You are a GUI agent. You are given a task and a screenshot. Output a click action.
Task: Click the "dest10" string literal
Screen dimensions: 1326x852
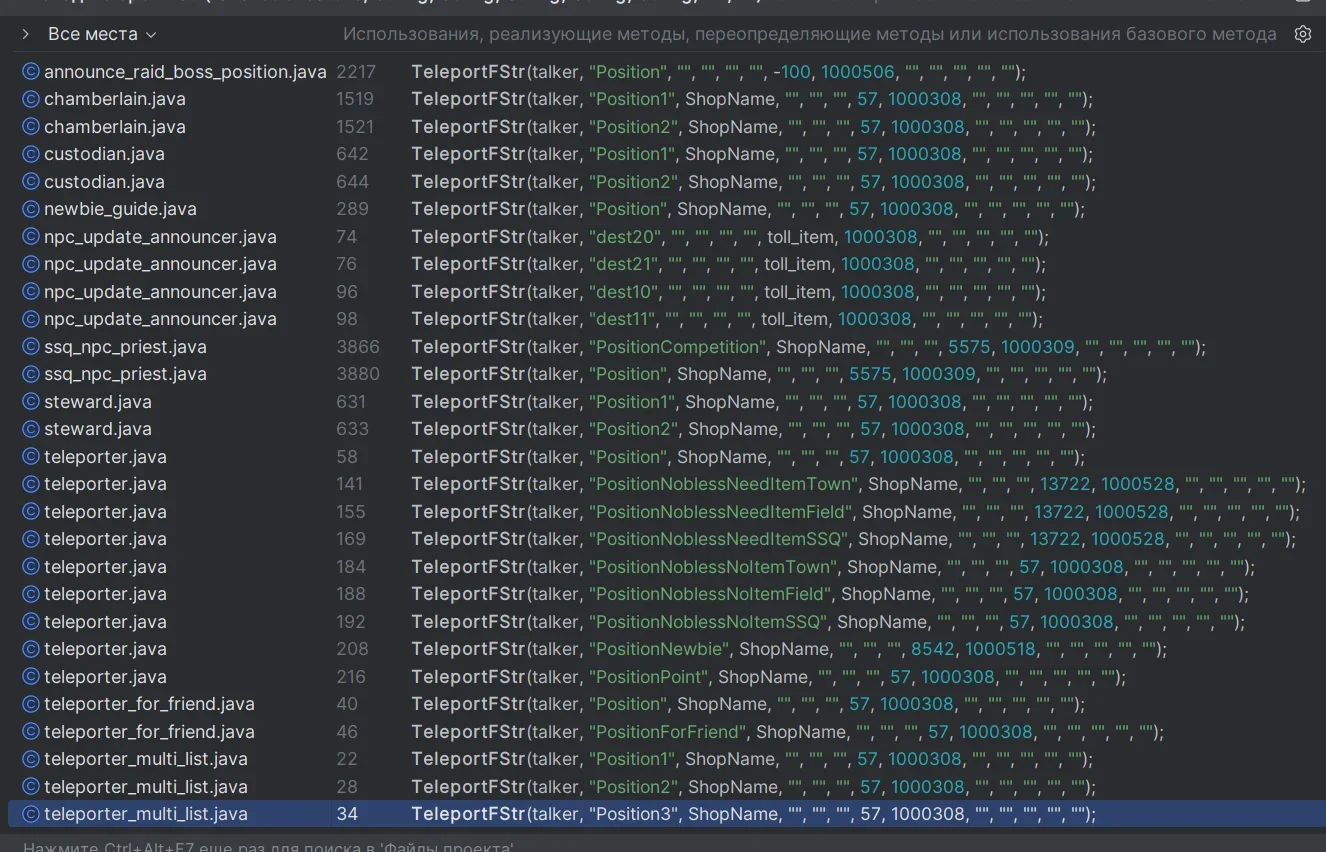tap(623, 292)
